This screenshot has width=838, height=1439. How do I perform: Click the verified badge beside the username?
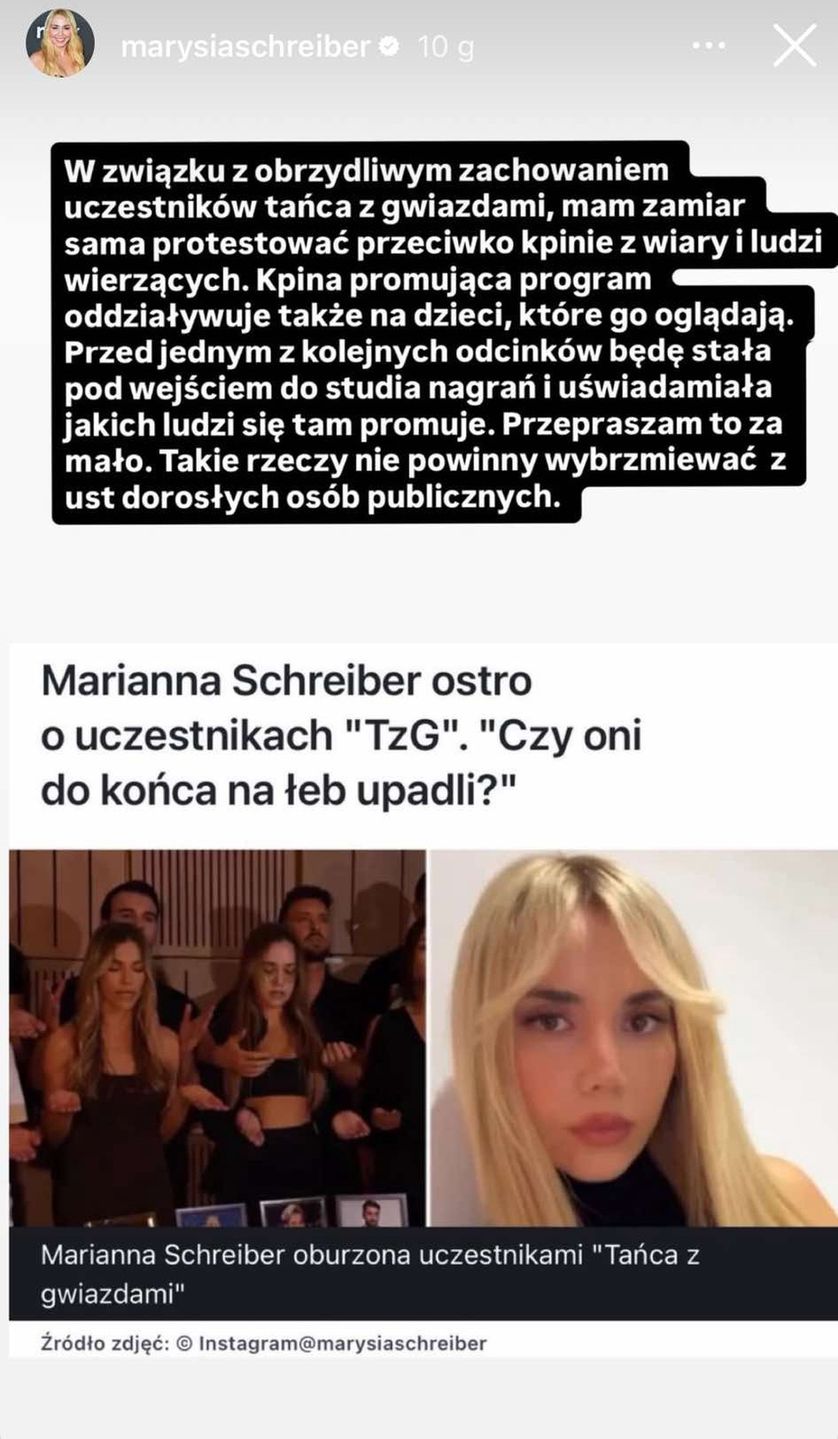tap(392, 46)
